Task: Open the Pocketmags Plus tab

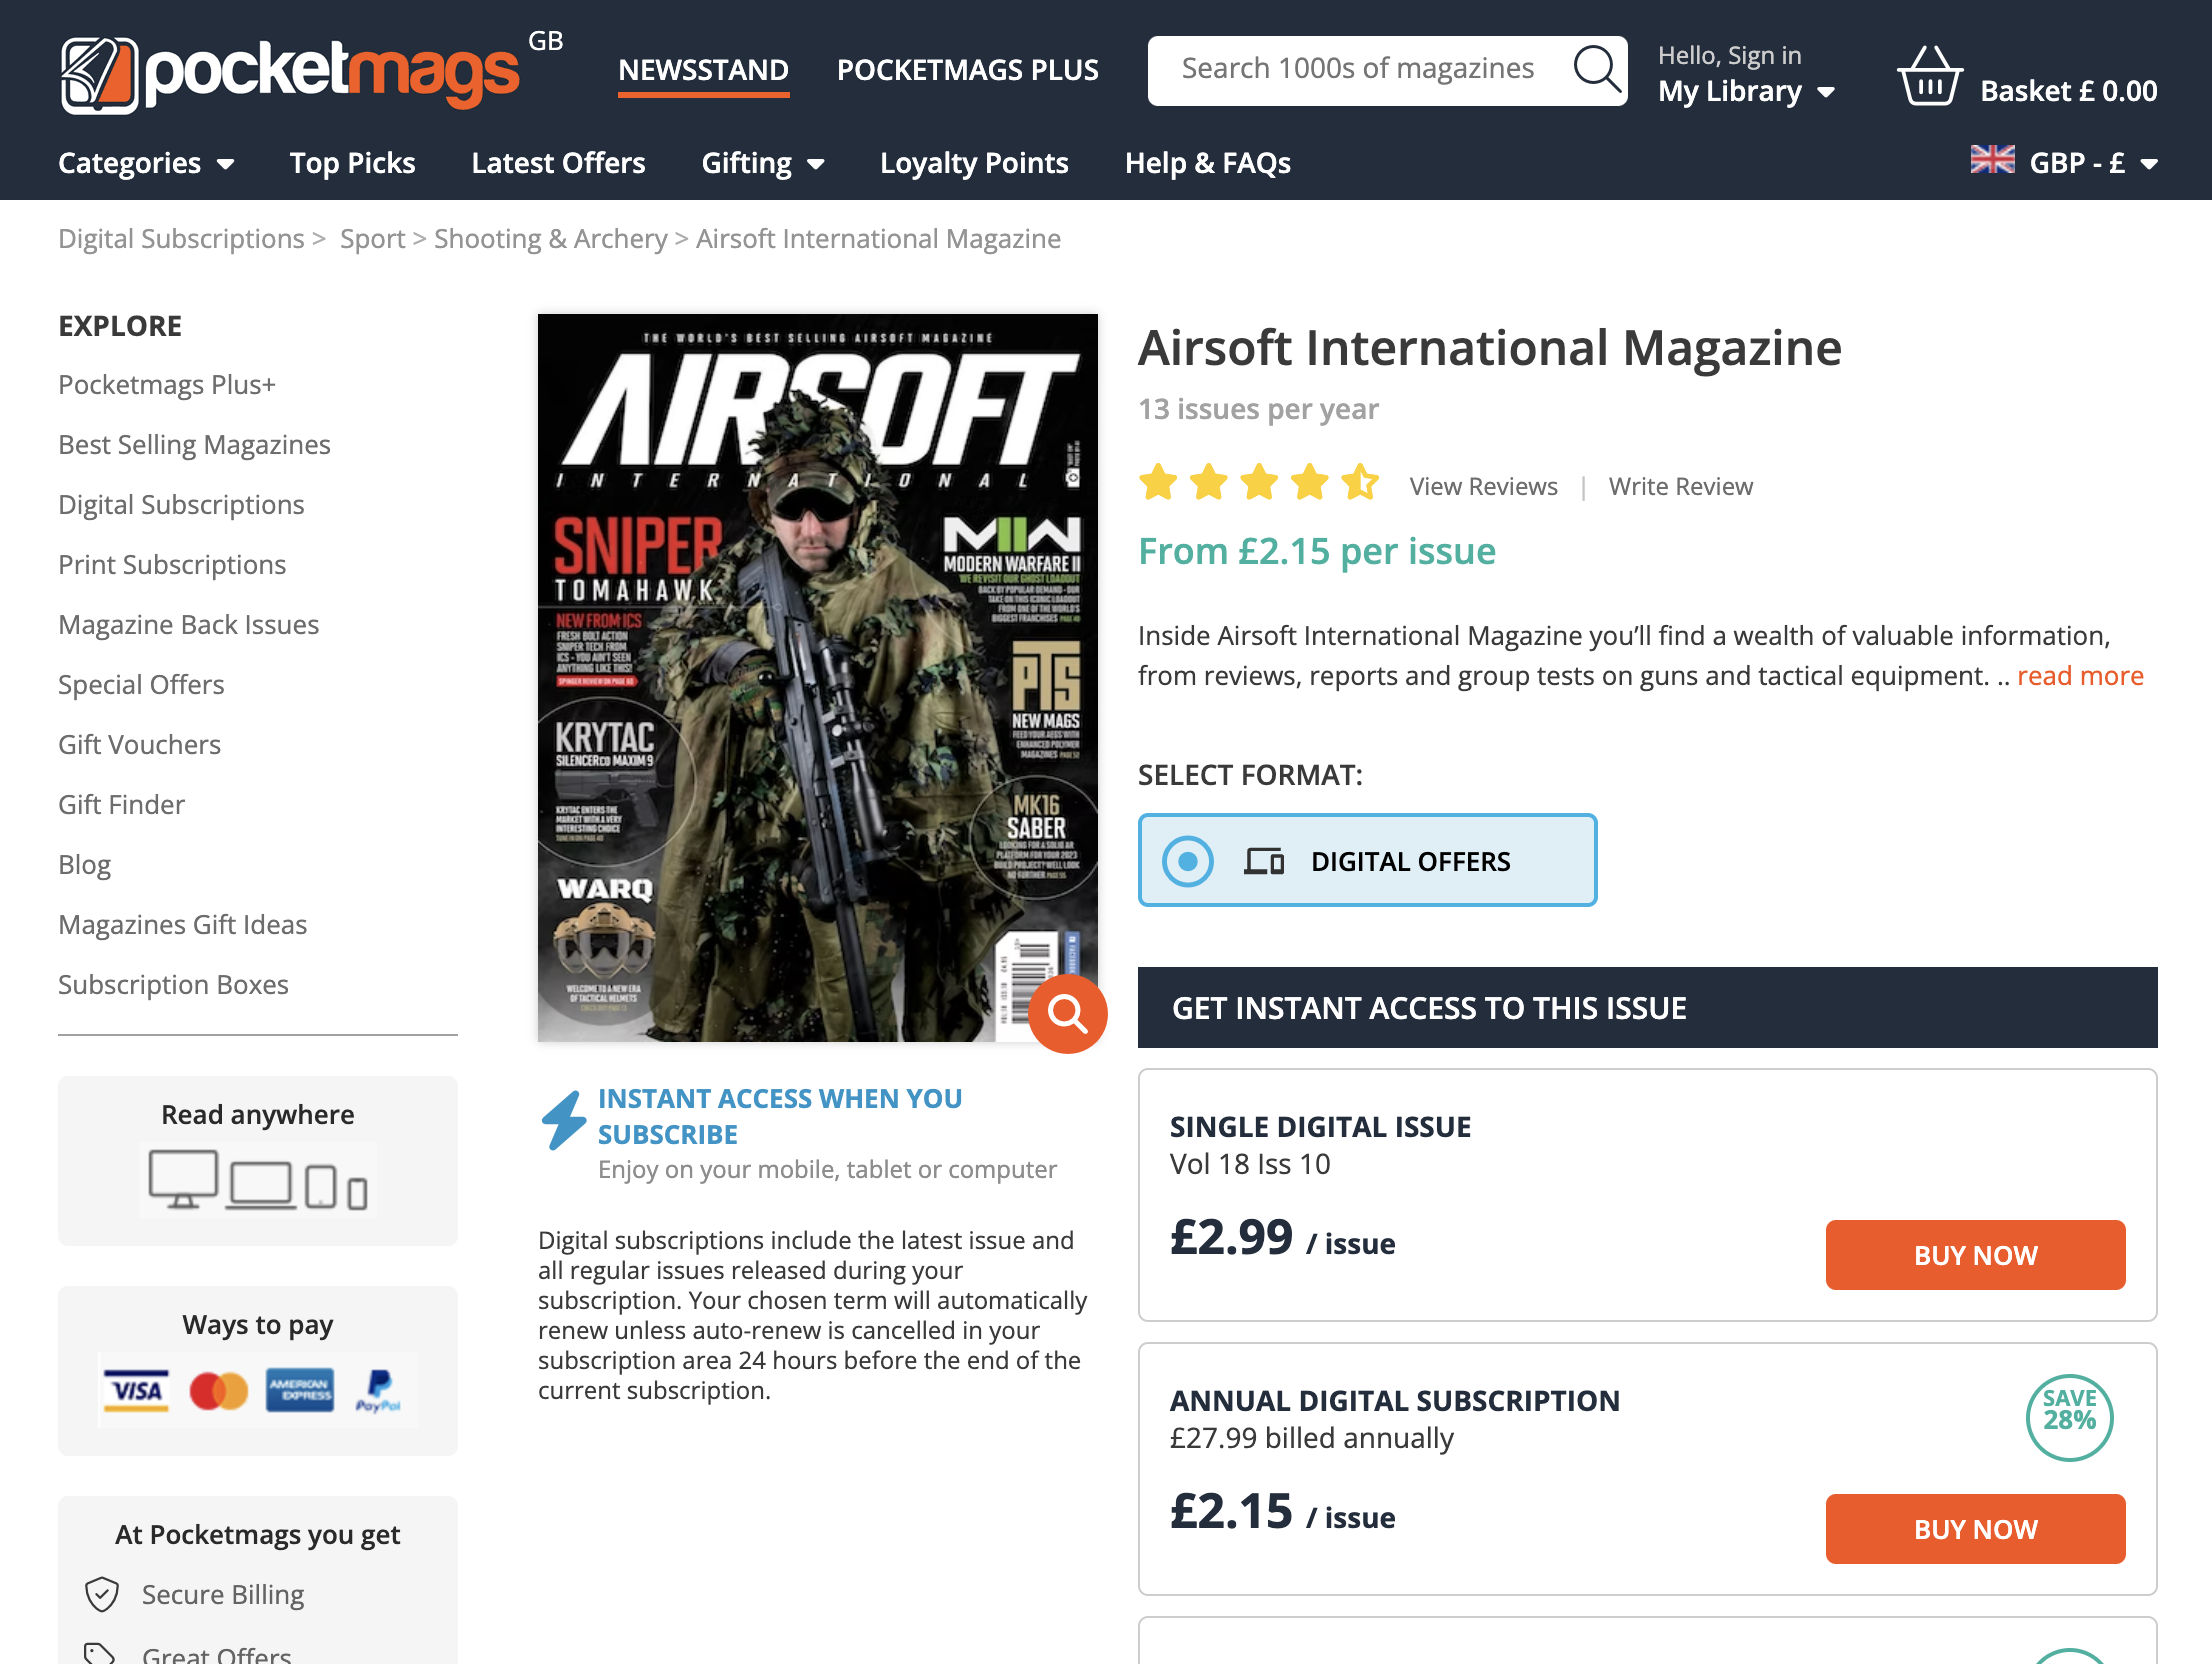Action: click(967, 70)
